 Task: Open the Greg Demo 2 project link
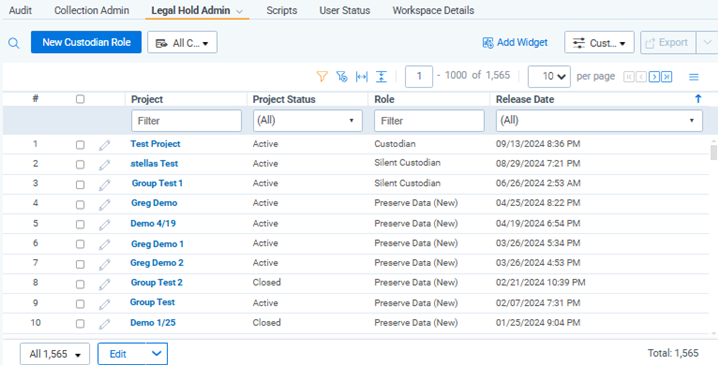pos(157,263)
